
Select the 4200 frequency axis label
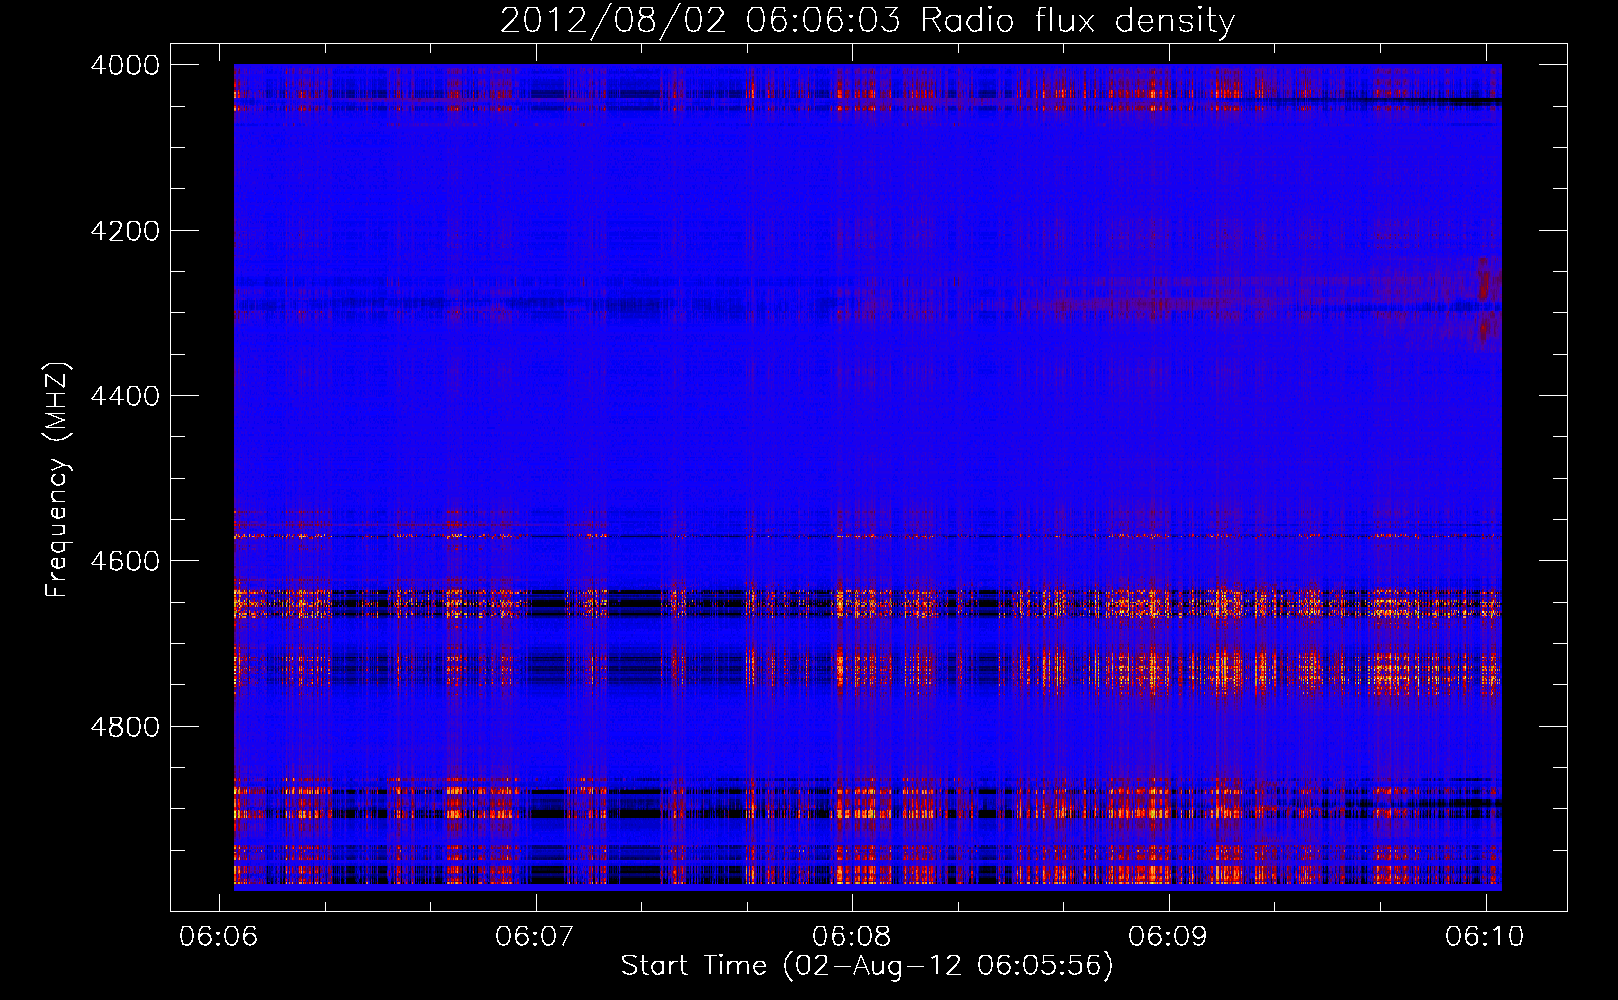coord(125,231)
